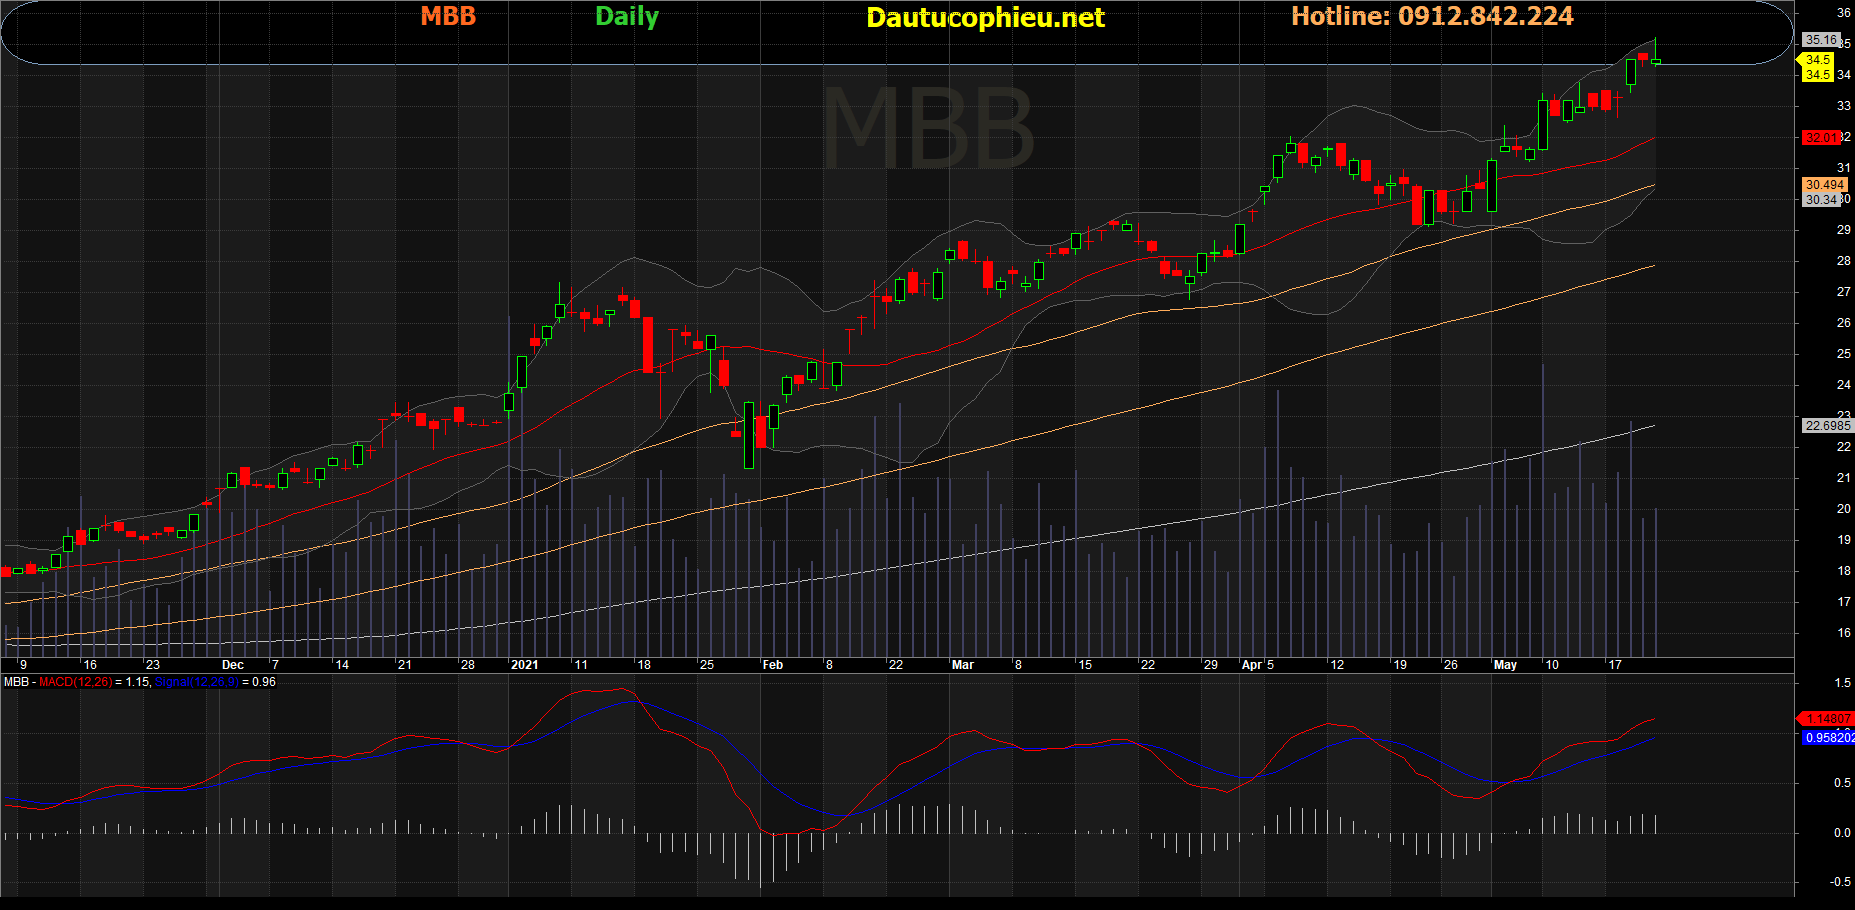Click the Dec marker on date axis

[x=232, y=665]
